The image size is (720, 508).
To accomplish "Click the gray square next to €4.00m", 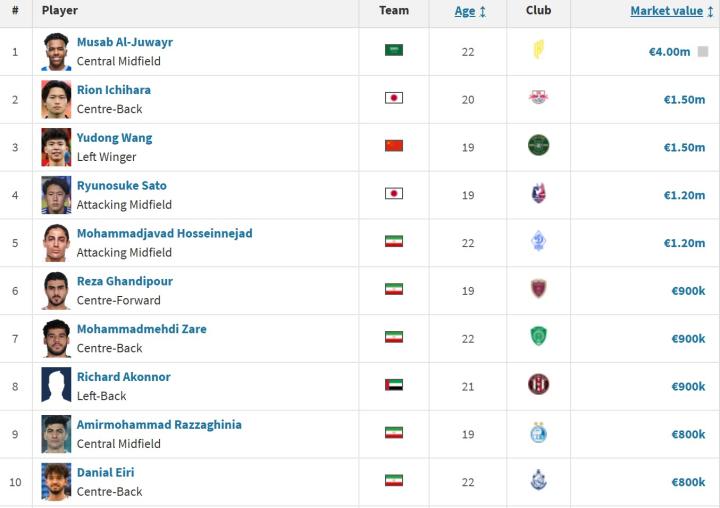I will pyautogui.click(x=703, y=51).
